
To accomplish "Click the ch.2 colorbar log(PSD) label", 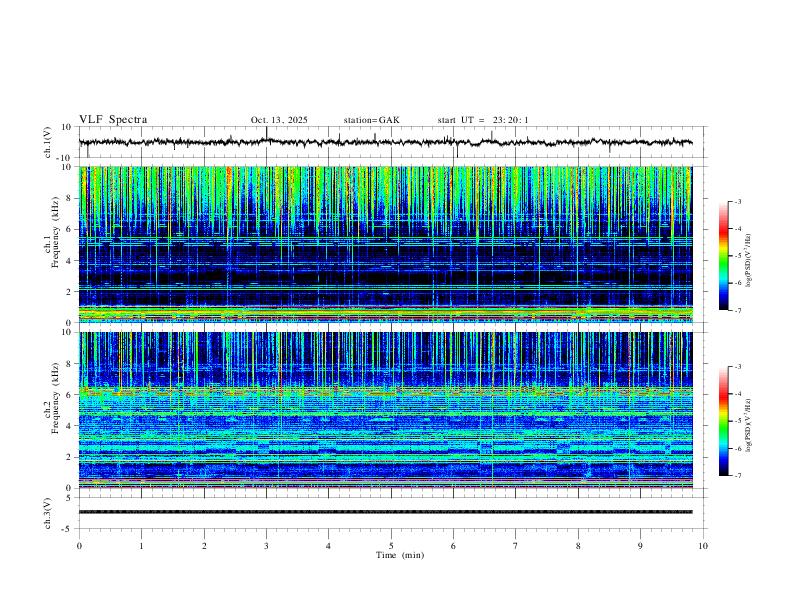I will click(x=748, y=425).
